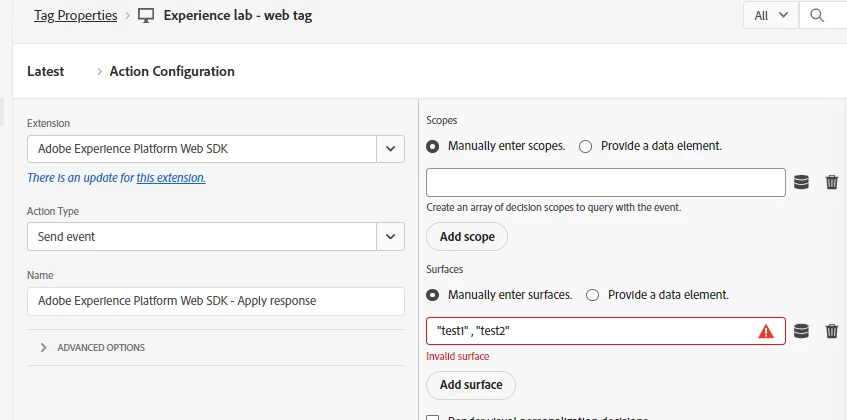Open the Extension dropdown arrow
The image size is (847, 420).
[x=391, y=149]
